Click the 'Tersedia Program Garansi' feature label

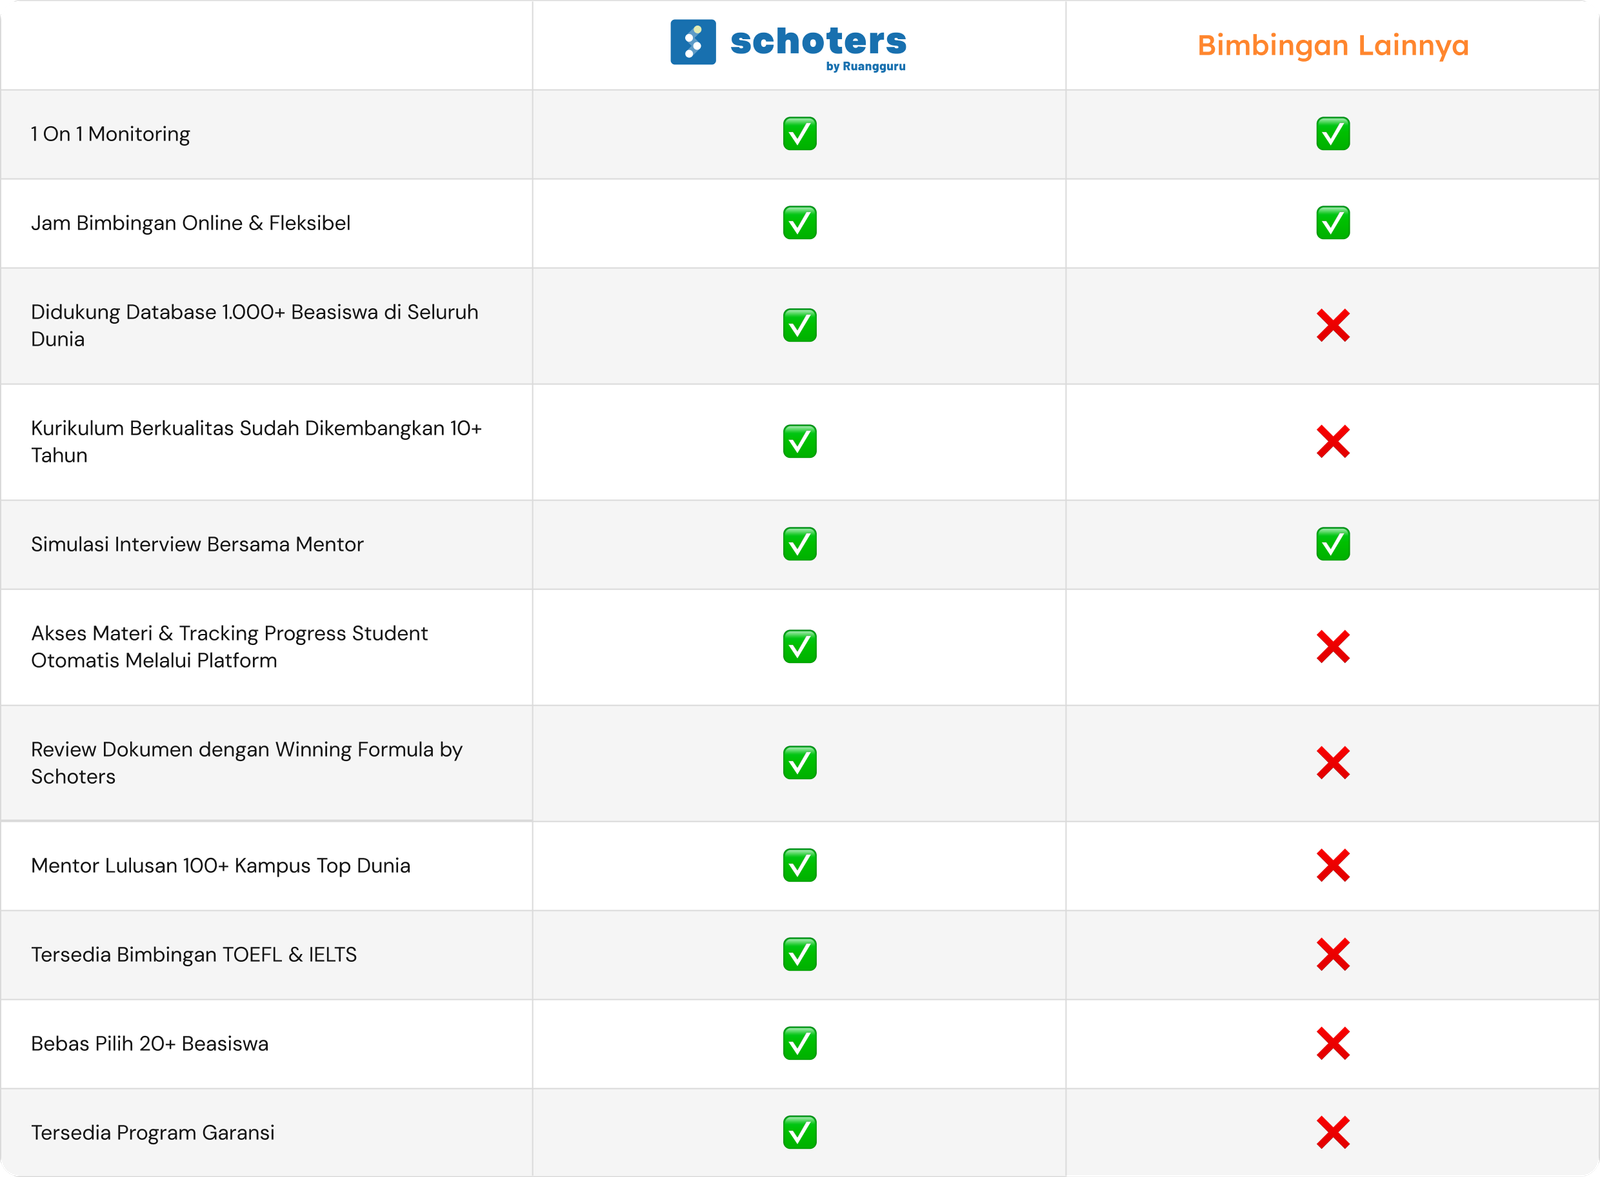coord(153,1133)
